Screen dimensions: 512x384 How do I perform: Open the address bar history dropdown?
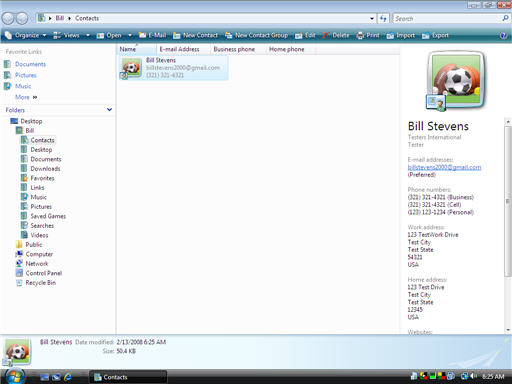pos(372,19)
